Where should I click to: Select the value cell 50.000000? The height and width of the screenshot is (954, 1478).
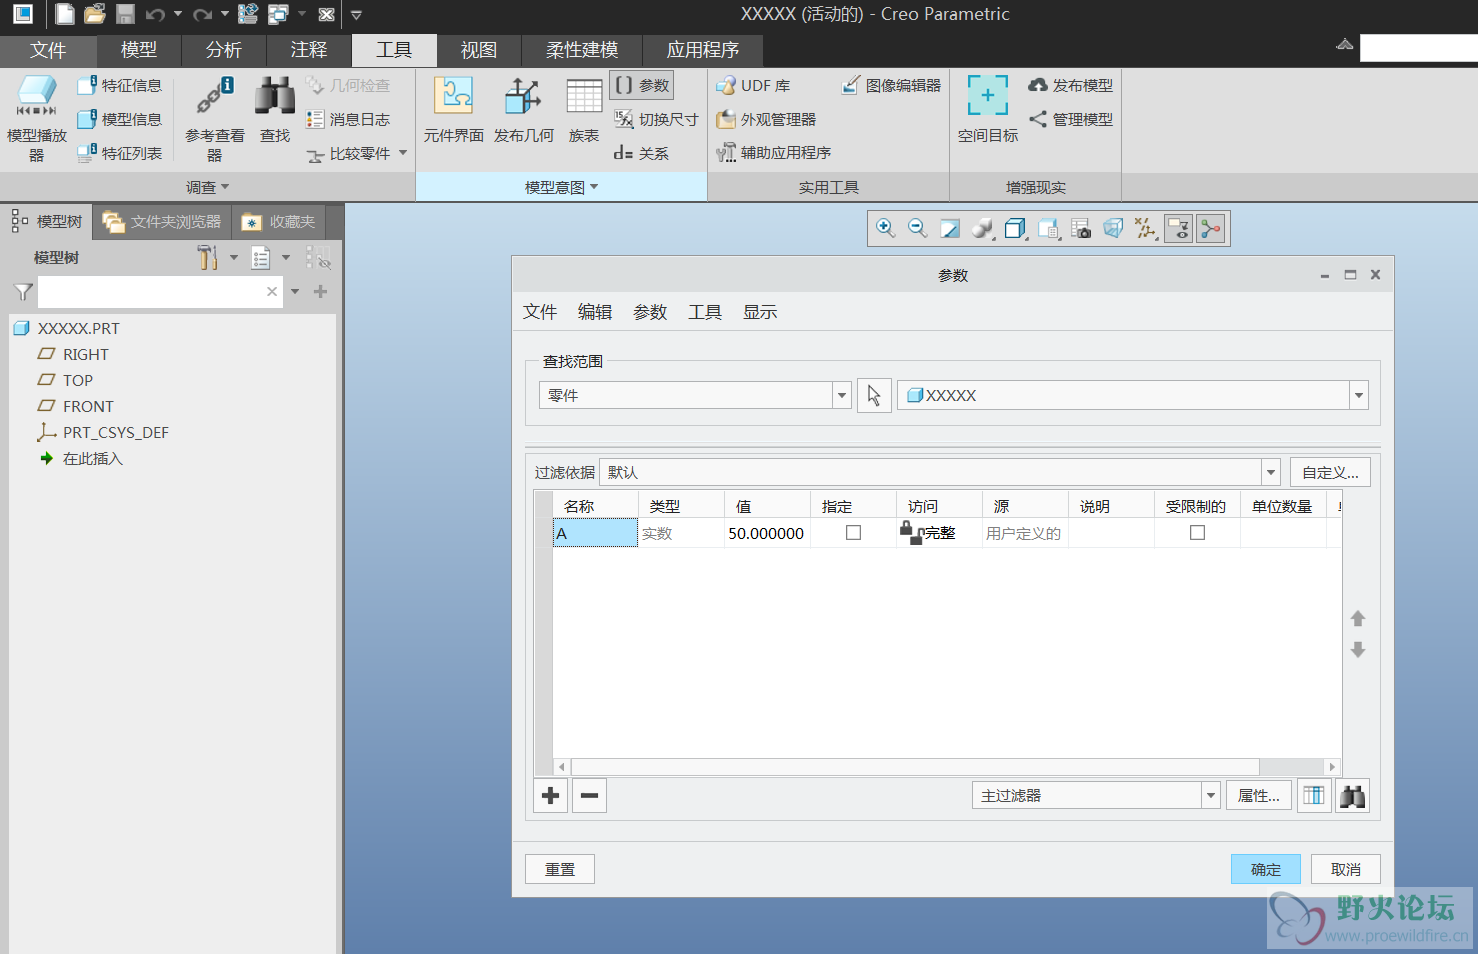pos(767,533)
